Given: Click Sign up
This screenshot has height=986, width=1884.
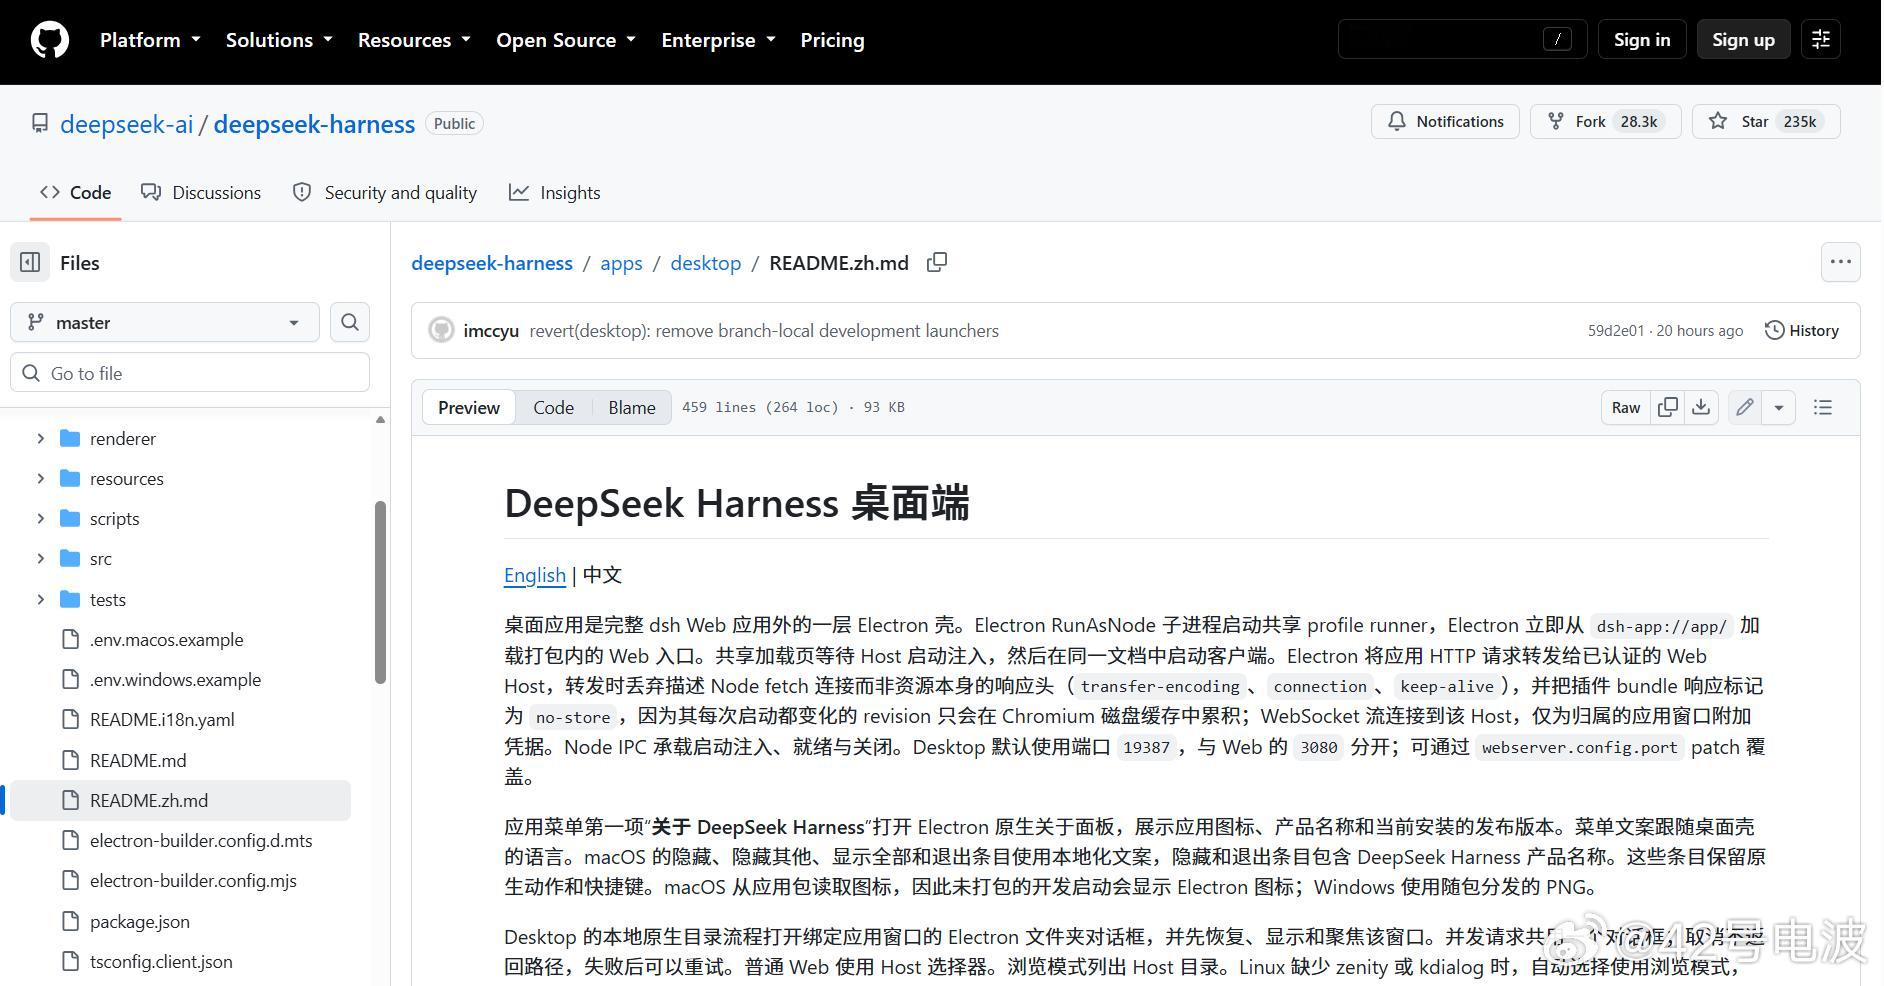Looking at the screenshot, I should 1743,40.
